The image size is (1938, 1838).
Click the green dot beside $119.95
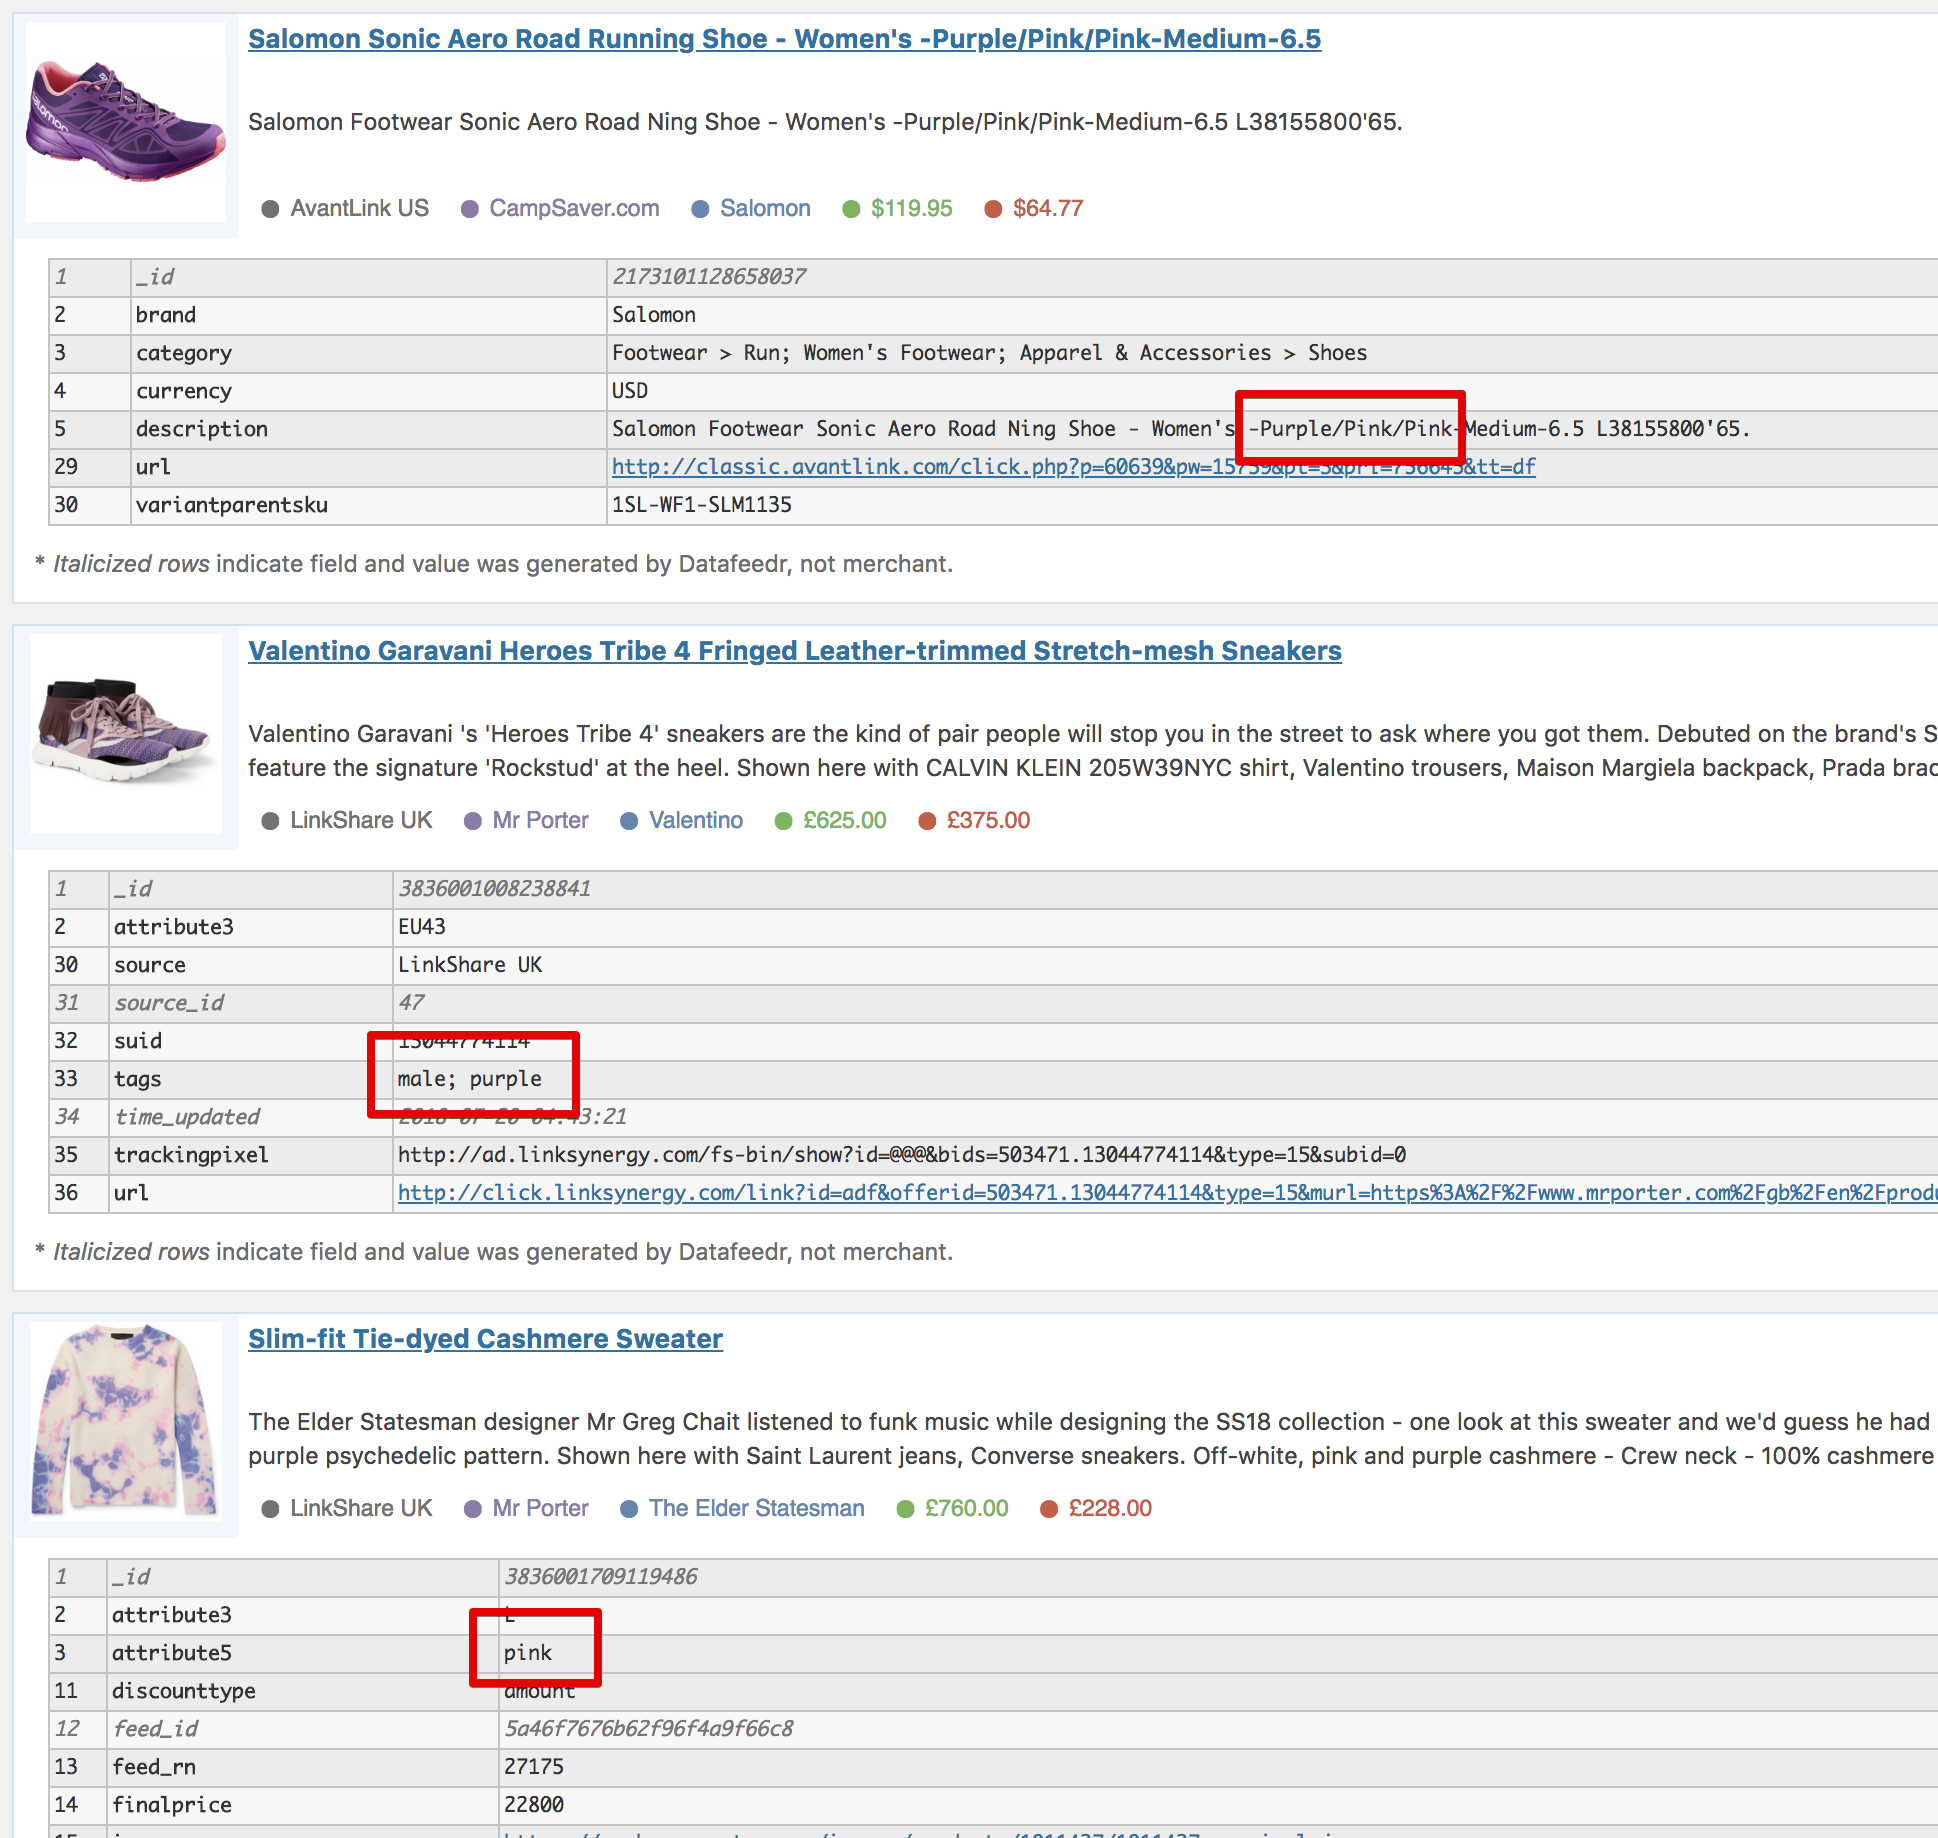(x=851, y=209)
